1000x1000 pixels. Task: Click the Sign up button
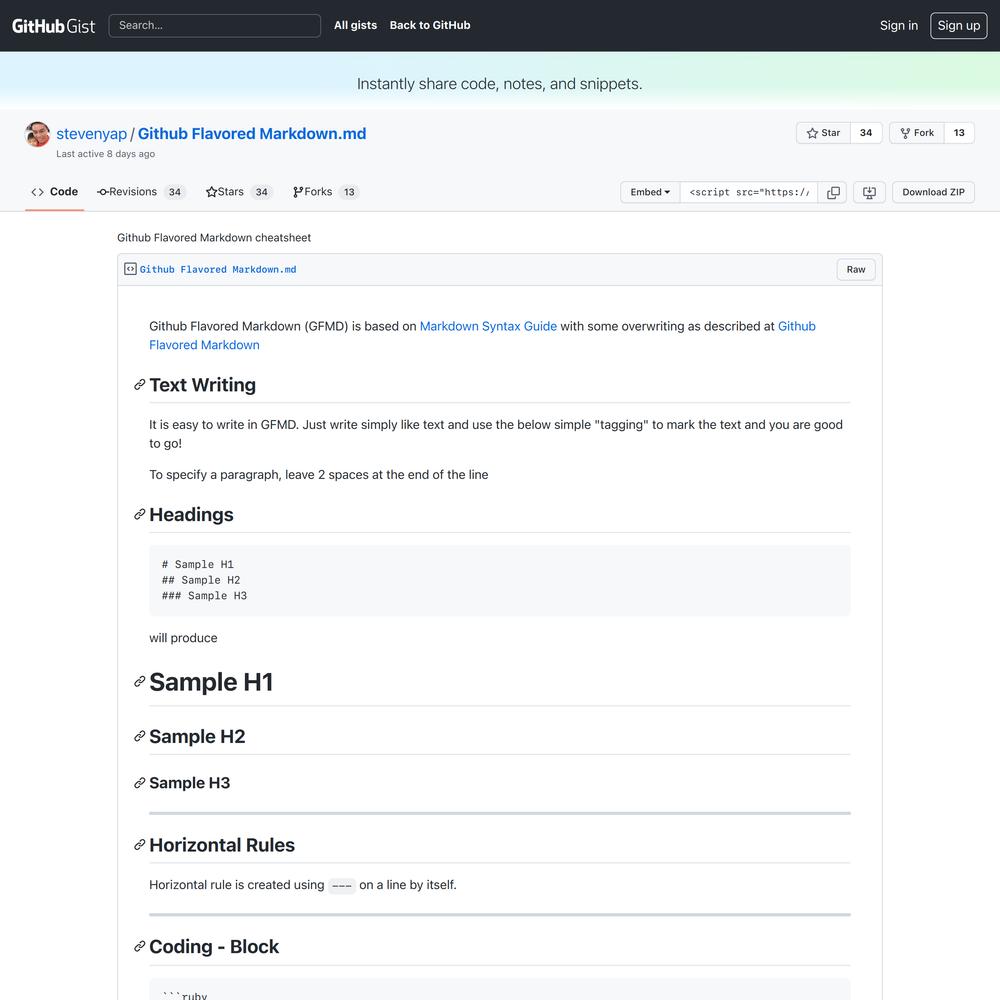[x=959, y=26]
